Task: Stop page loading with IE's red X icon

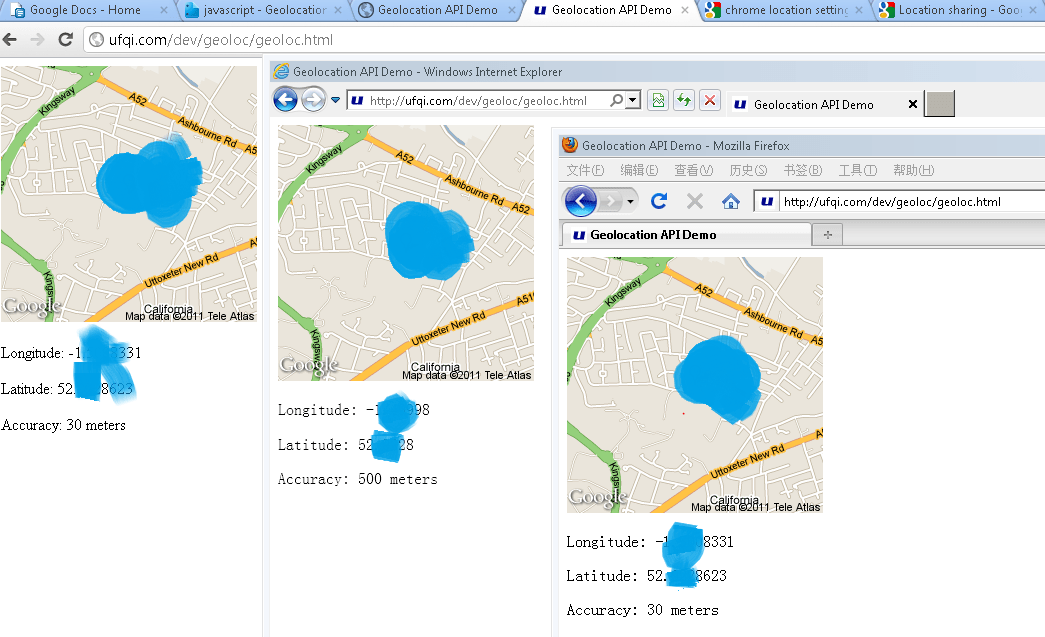Action: pos(710,100)
